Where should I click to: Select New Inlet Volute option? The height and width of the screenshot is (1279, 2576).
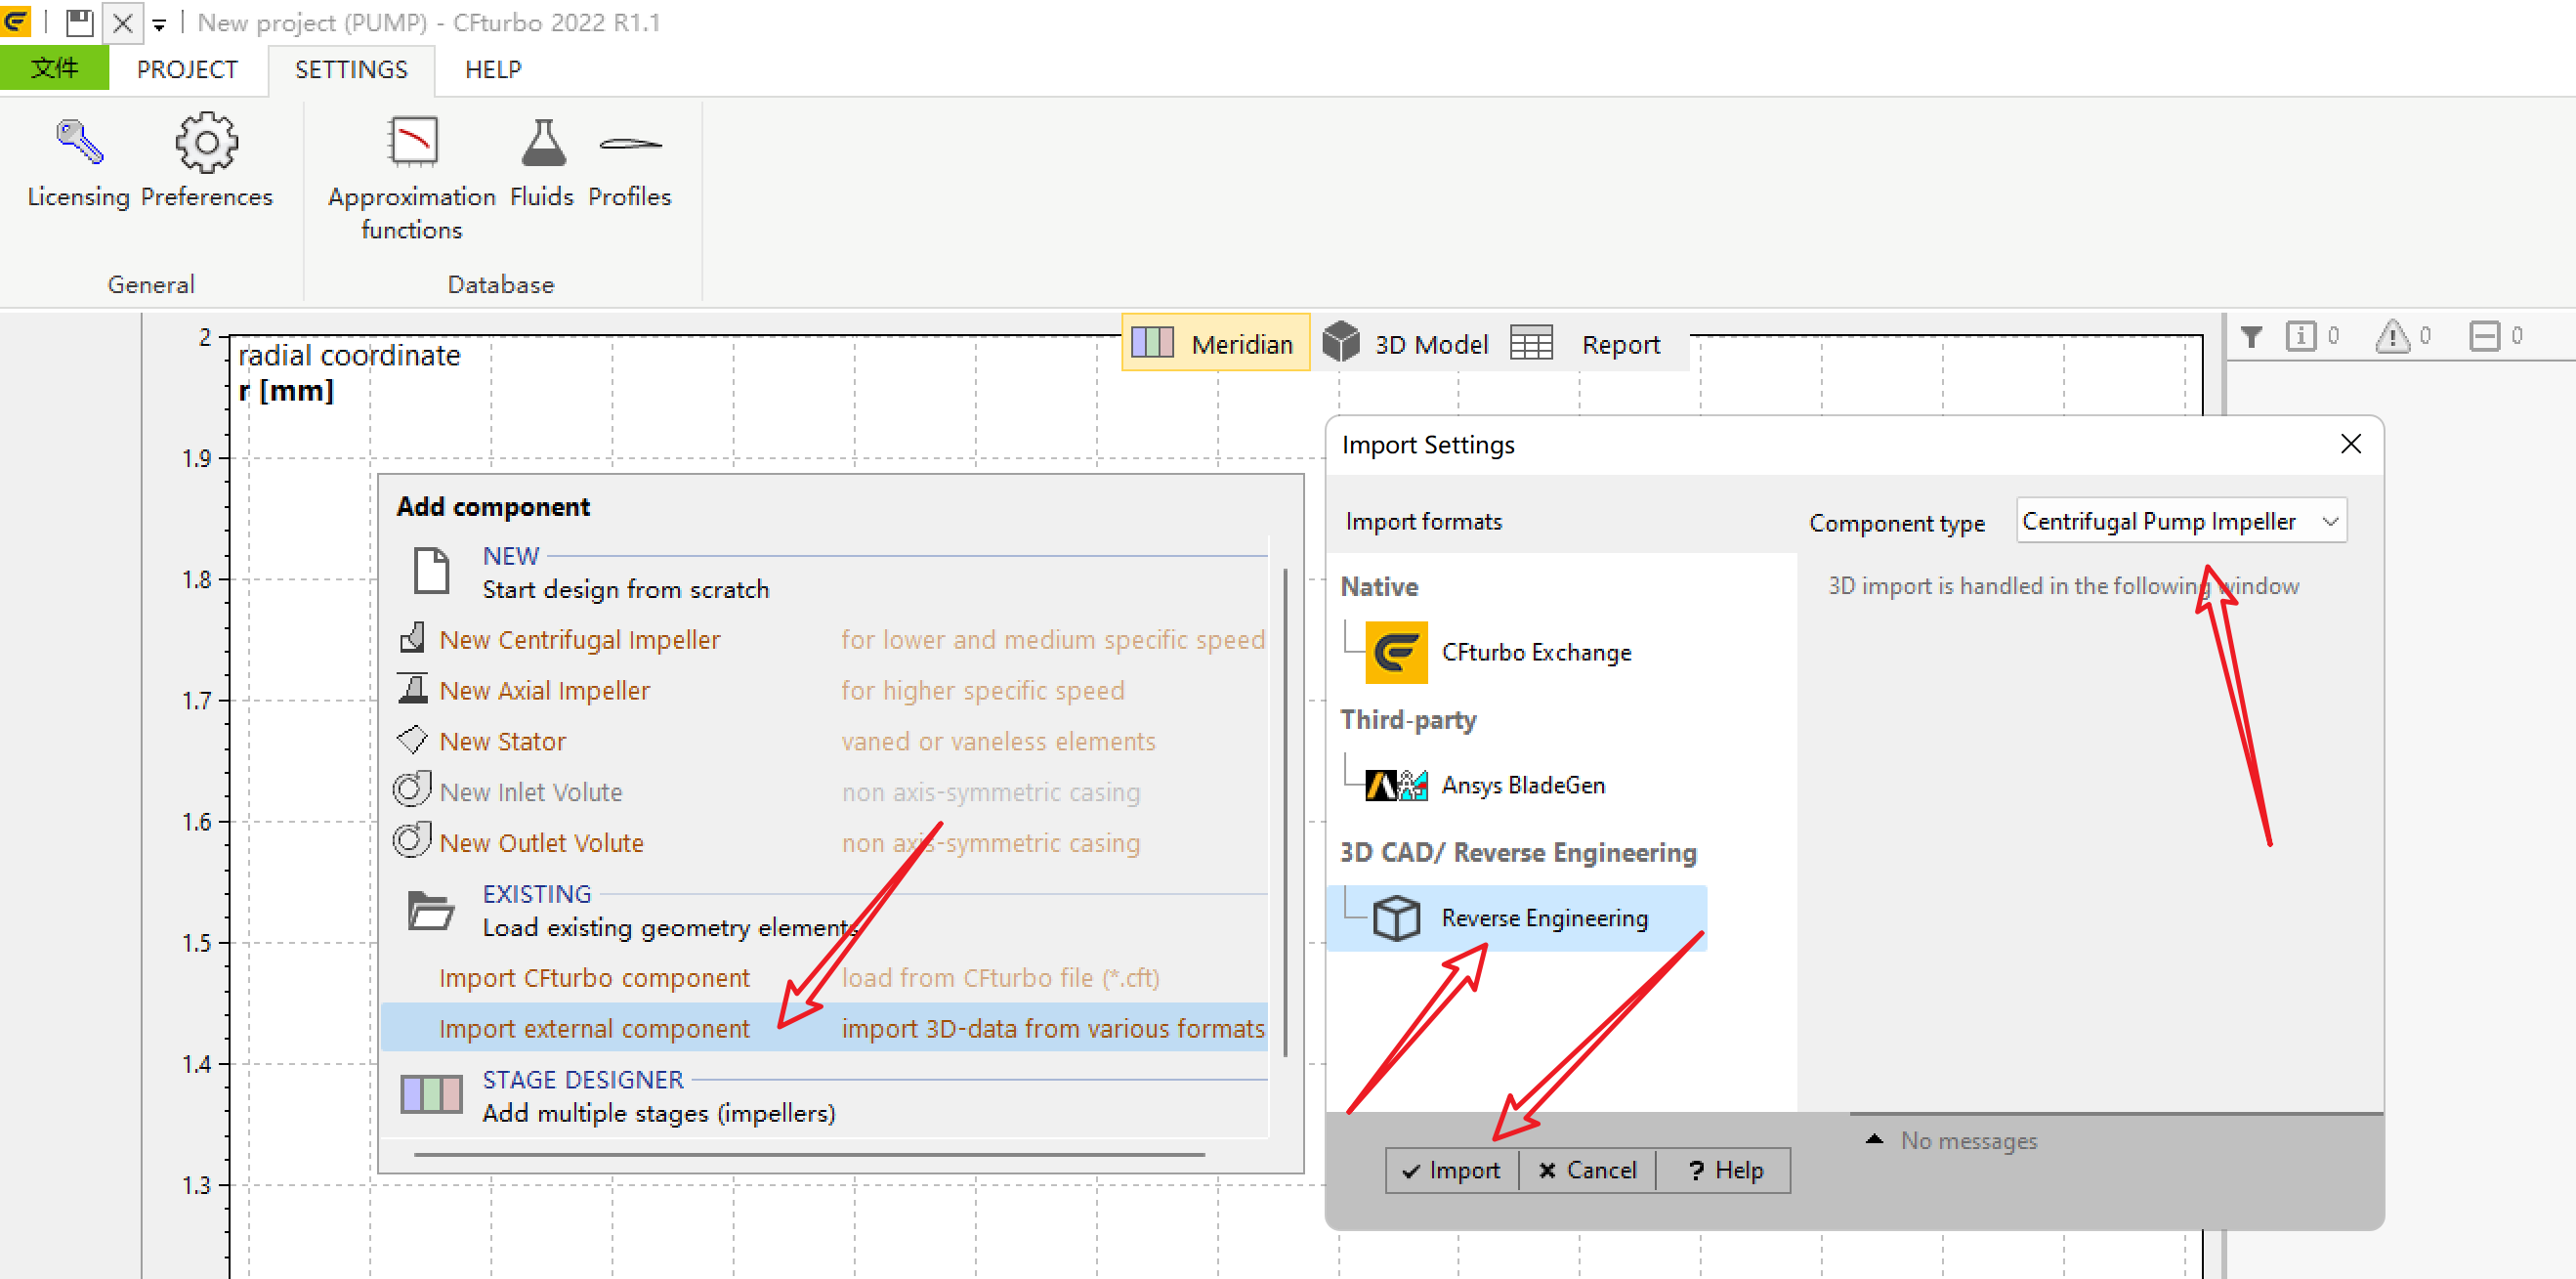[x=530, y=792]
